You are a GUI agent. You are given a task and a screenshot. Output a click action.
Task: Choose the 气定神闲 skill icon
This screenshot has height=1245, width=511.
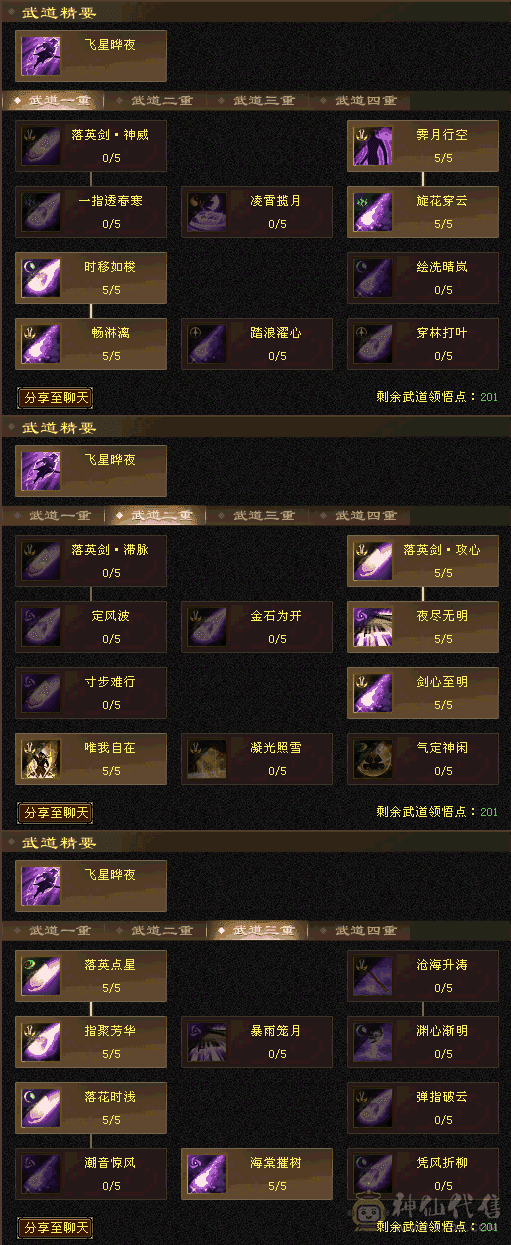click(372, 759)
